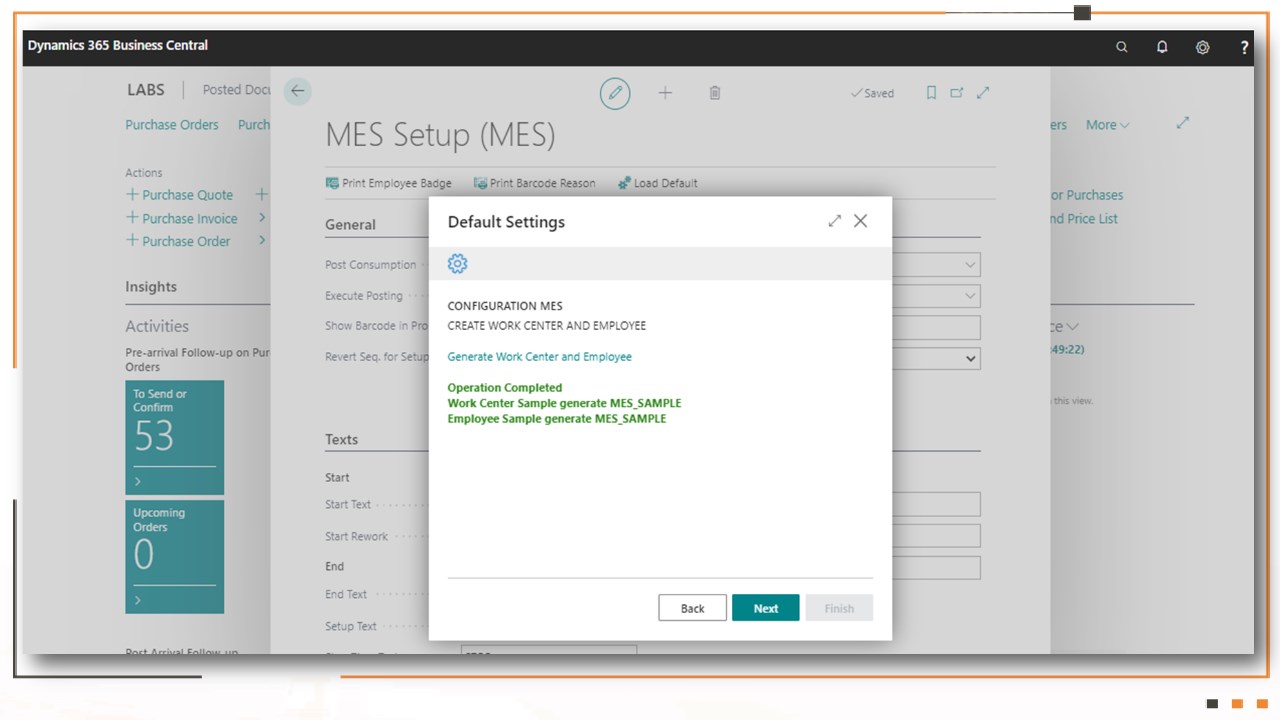Click Load Default action
Screen dimensions: 1280x720
(658, 183)
